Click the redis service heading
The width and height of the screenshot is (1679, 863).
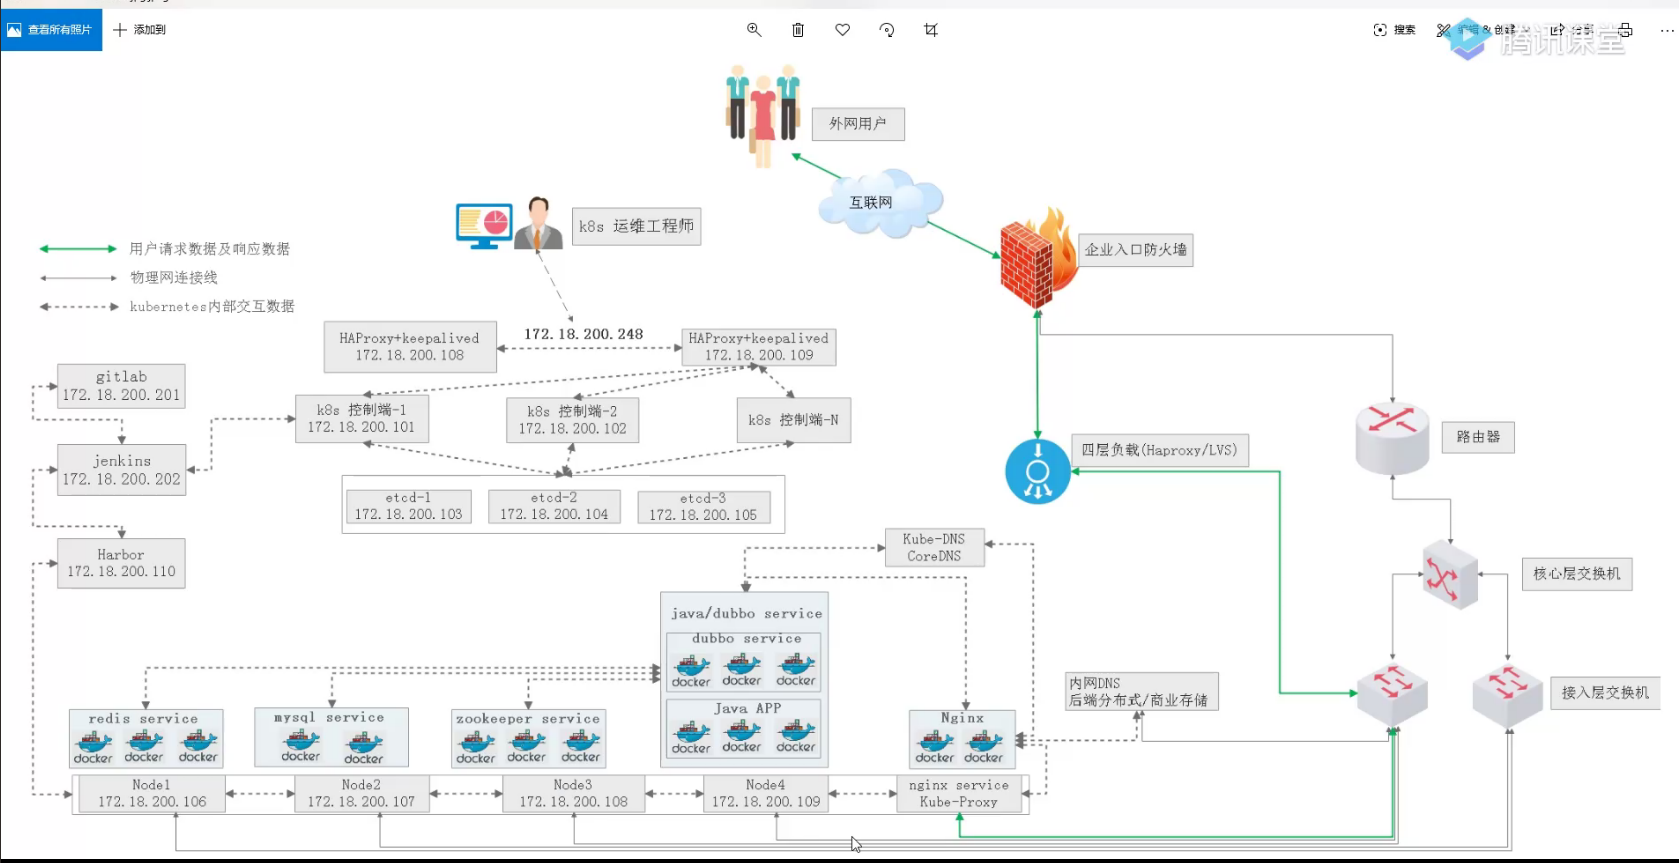tap(143, 719)
